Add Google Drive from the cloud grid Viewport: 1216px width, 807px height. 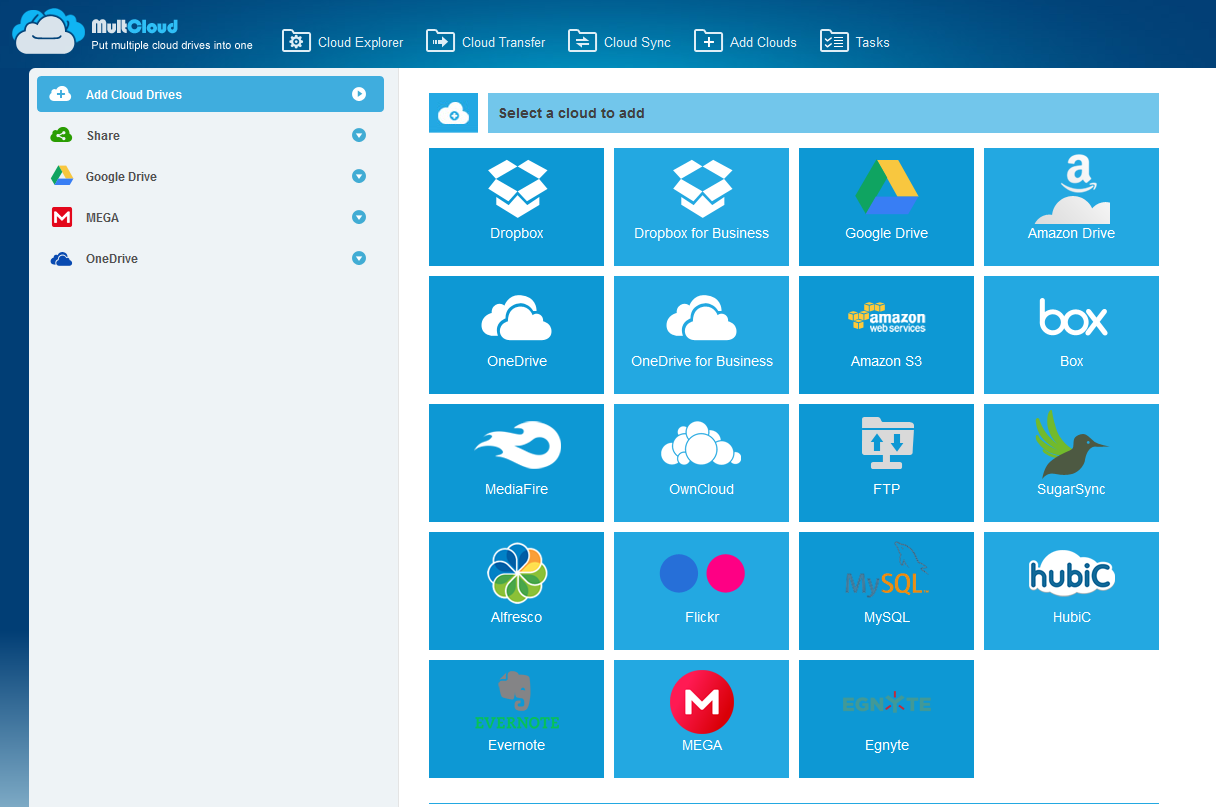pos(886,207)
